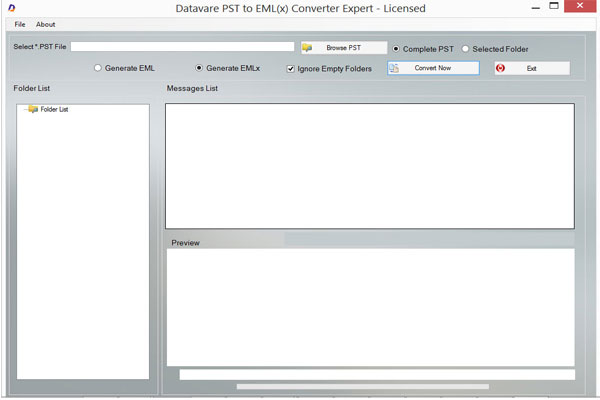
Task: Click the Select PST File path field
Action: tap(182, 47)
